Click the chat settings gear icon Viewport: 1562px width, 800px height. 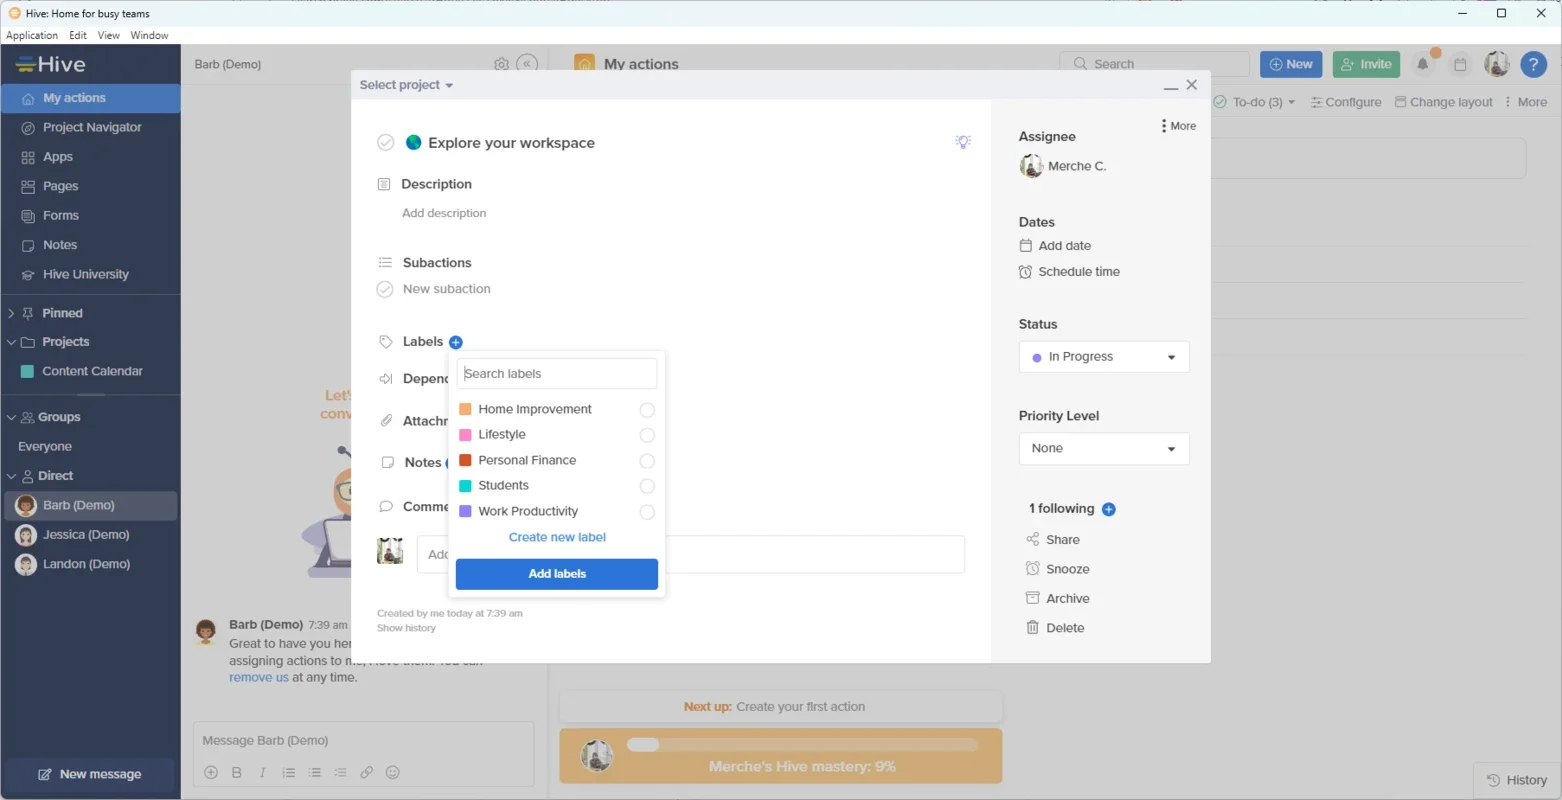501,64
